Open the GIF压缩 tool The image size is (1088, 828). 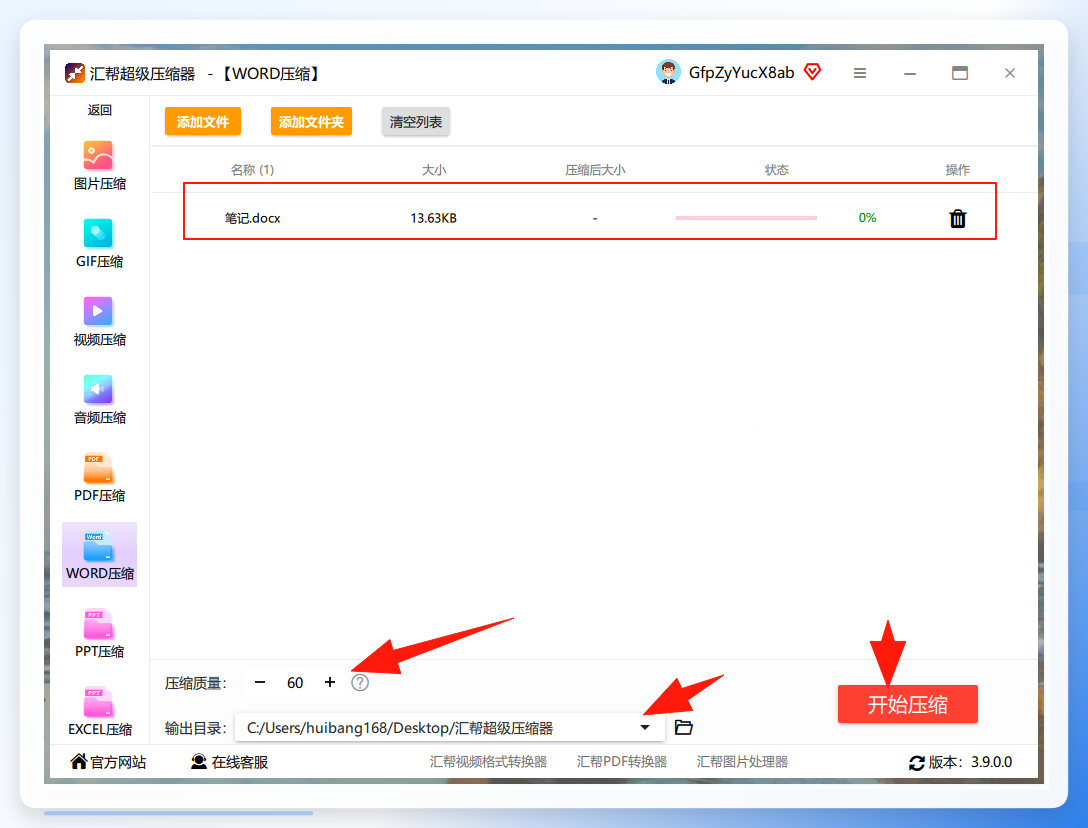(x=99, y=244)
